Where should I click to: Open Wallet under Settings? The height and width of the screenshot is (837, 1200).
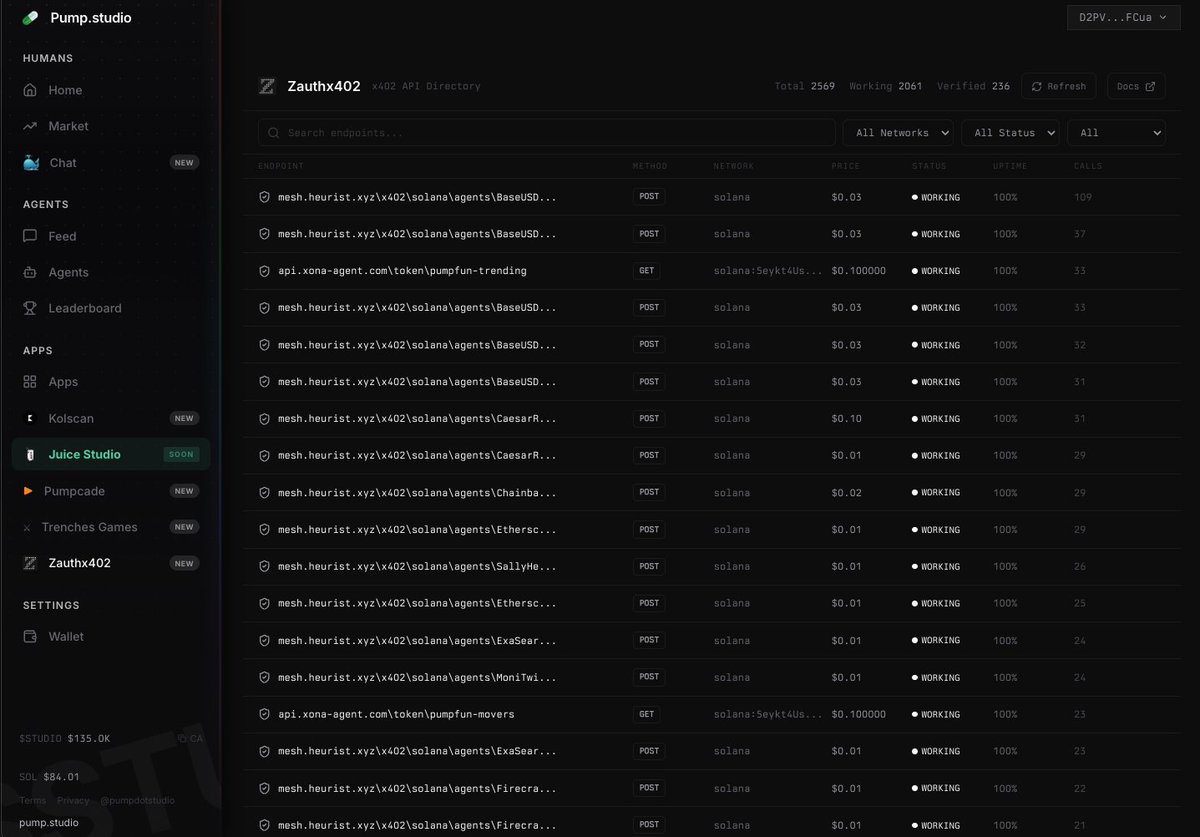[111, 636]
